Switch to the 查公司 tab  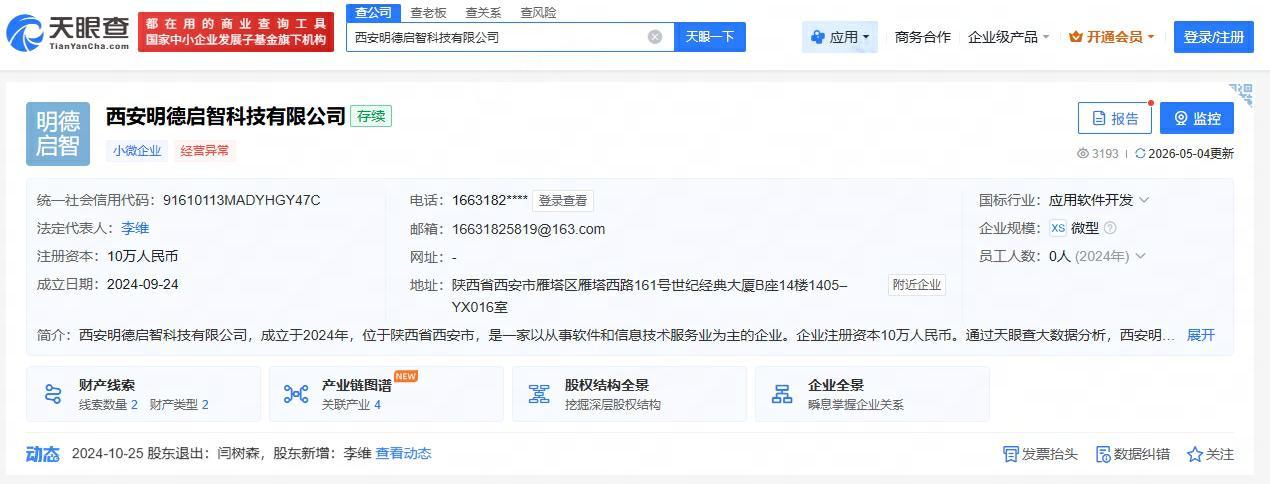point(373,12)
